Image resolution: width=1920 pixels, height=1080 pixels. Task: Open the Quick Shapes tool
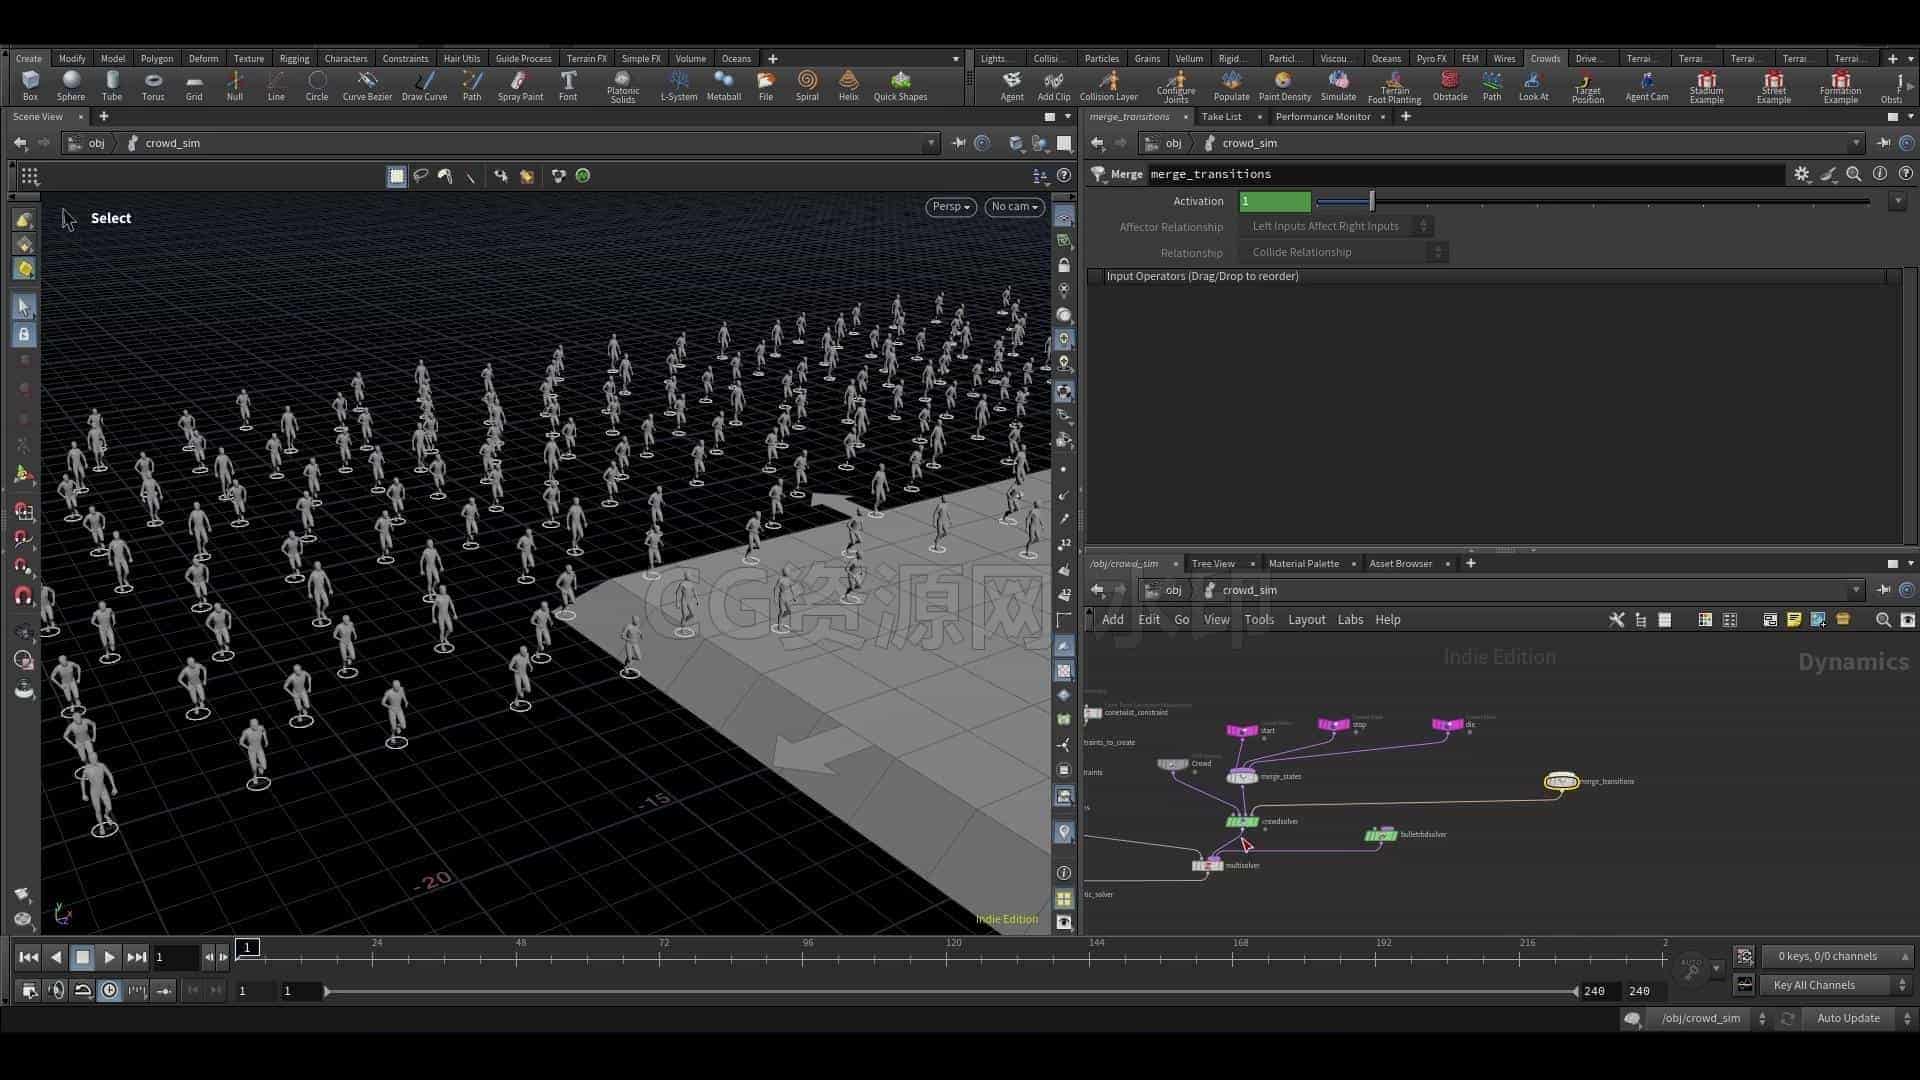tap(900, 85)
